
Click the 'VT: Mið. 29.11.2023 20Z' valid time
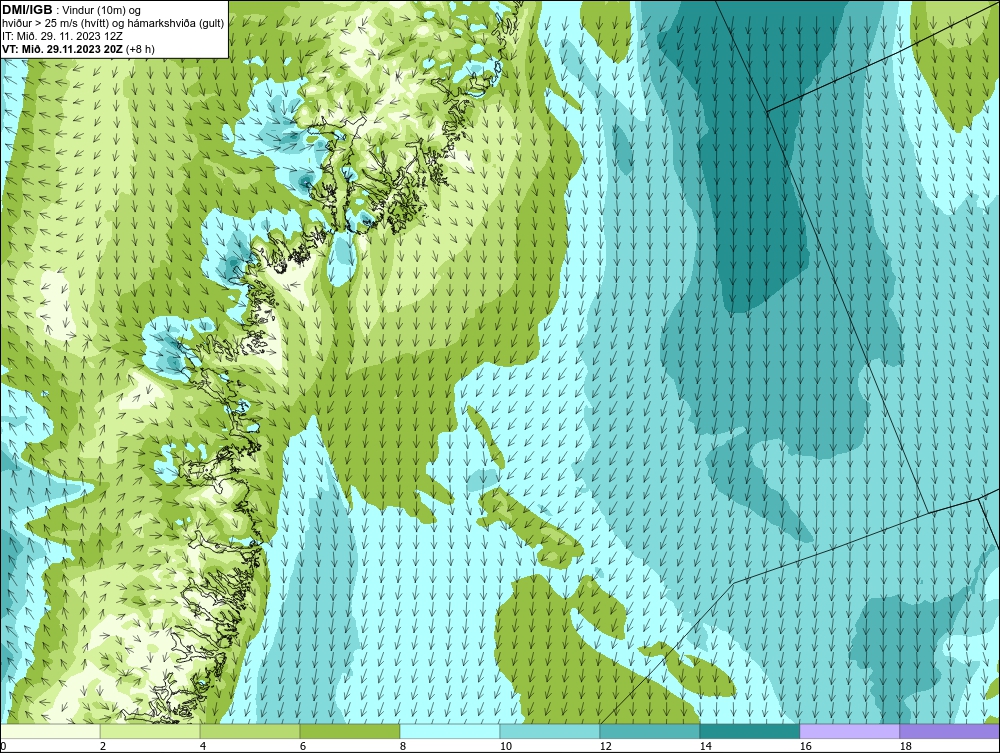[x=62, y=49]
